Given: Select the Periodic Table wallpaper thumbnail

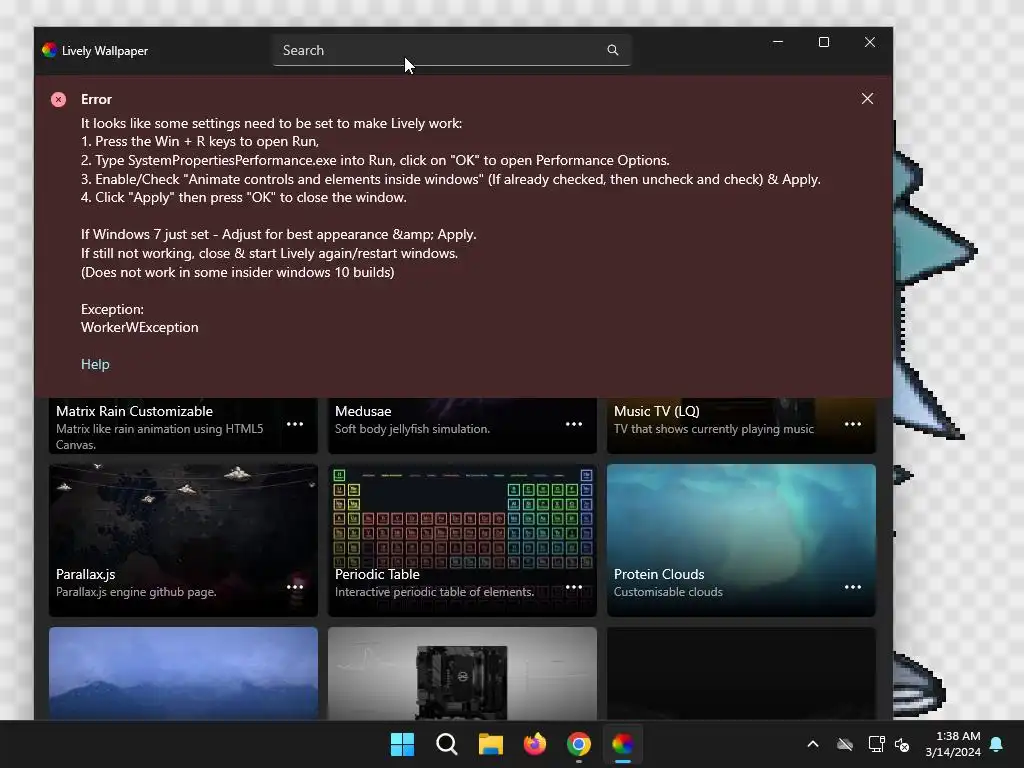Looking at the screenshot, I should pyautogui.click(x=462, y=540).
